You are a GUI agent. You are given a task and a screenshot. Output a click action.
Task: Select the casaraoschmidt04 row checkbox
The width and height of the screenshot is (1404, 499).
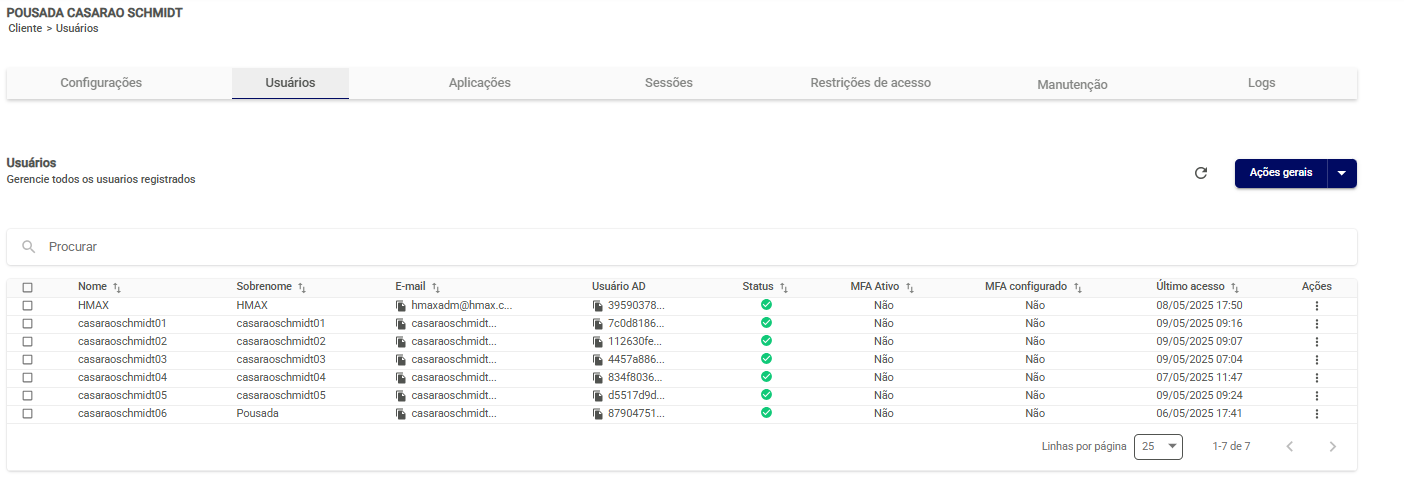coord(28,378)
